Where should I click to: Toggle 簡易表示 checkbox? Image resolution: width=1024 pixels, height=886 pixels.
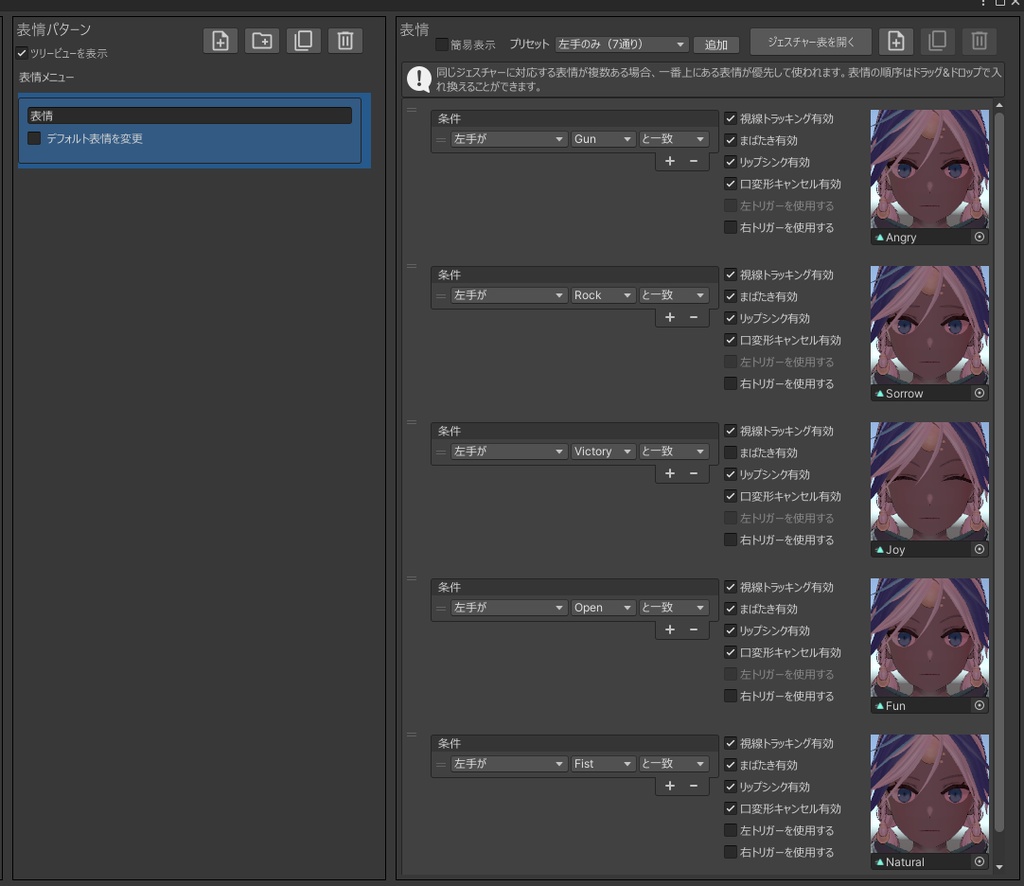441,44
